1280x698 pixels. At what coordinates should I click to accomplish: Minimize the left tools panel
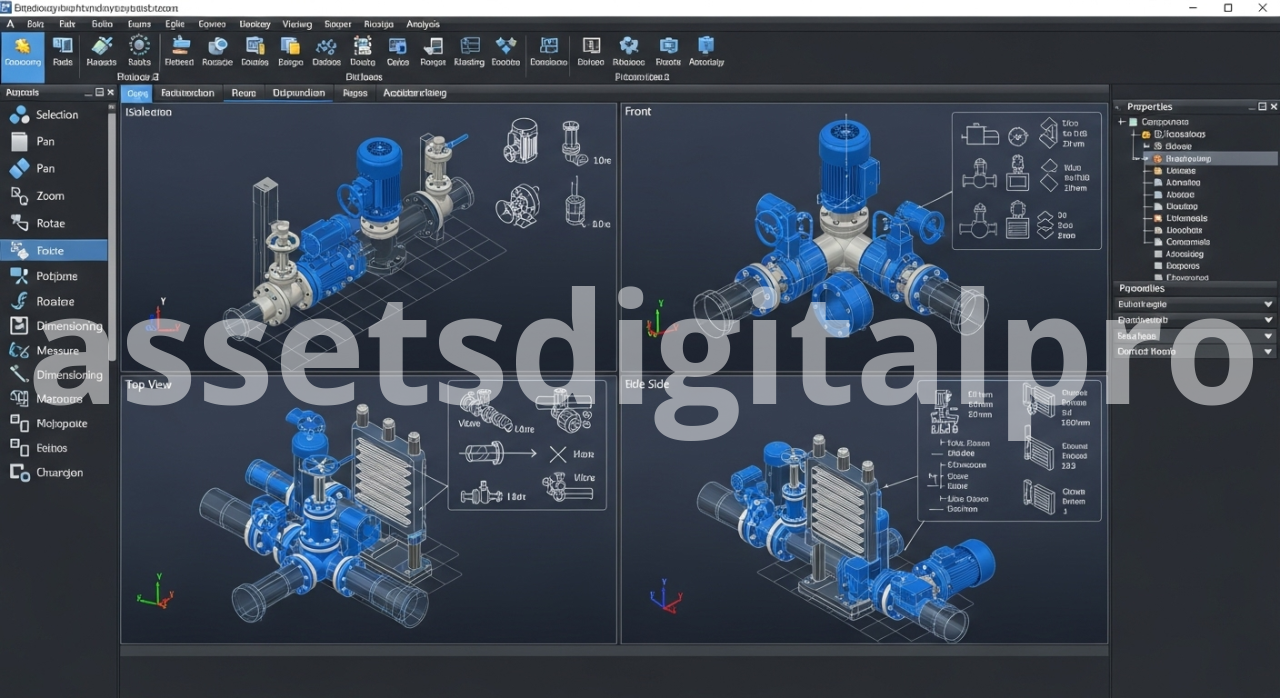click(x=88, y=92)
